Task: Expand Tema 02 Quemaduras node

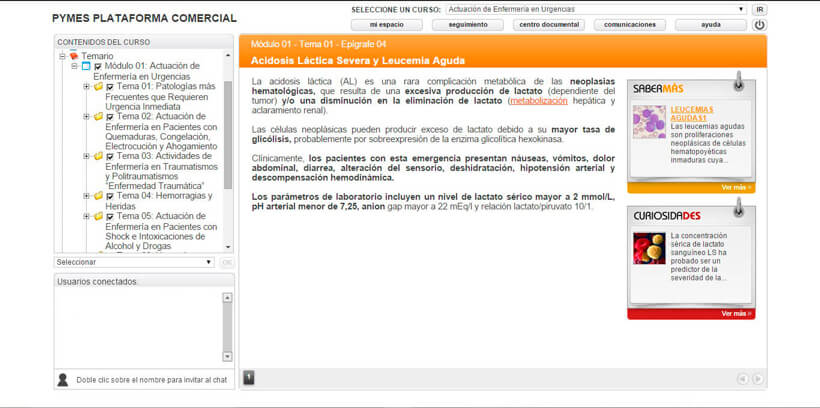Action: [86, 116]
